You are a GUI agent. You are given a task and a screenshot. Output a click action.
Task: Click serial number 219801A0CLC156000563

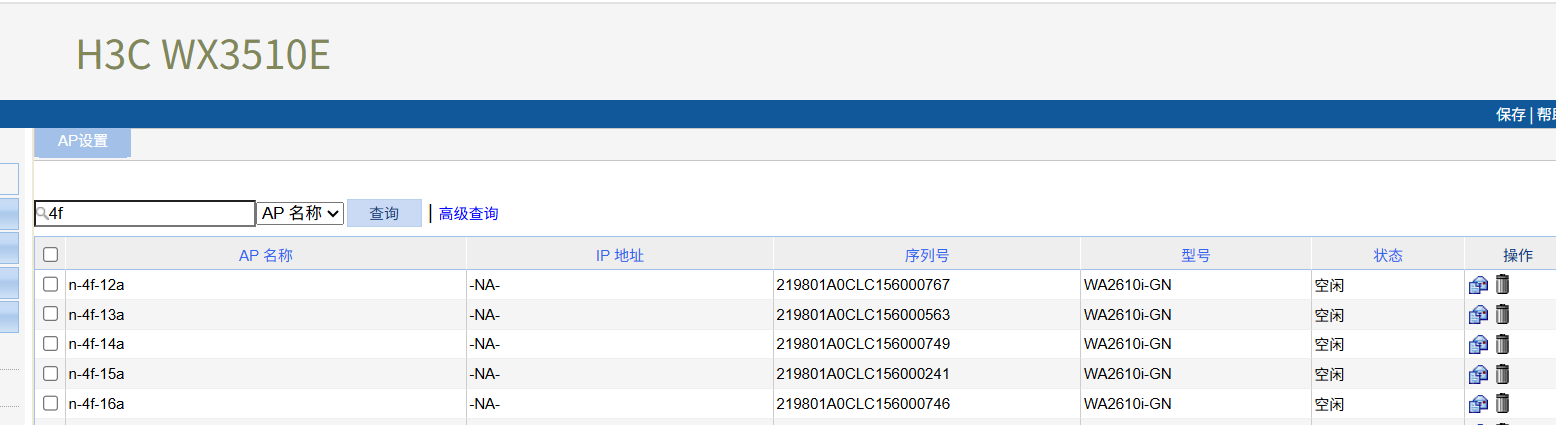tap(863, 315)
